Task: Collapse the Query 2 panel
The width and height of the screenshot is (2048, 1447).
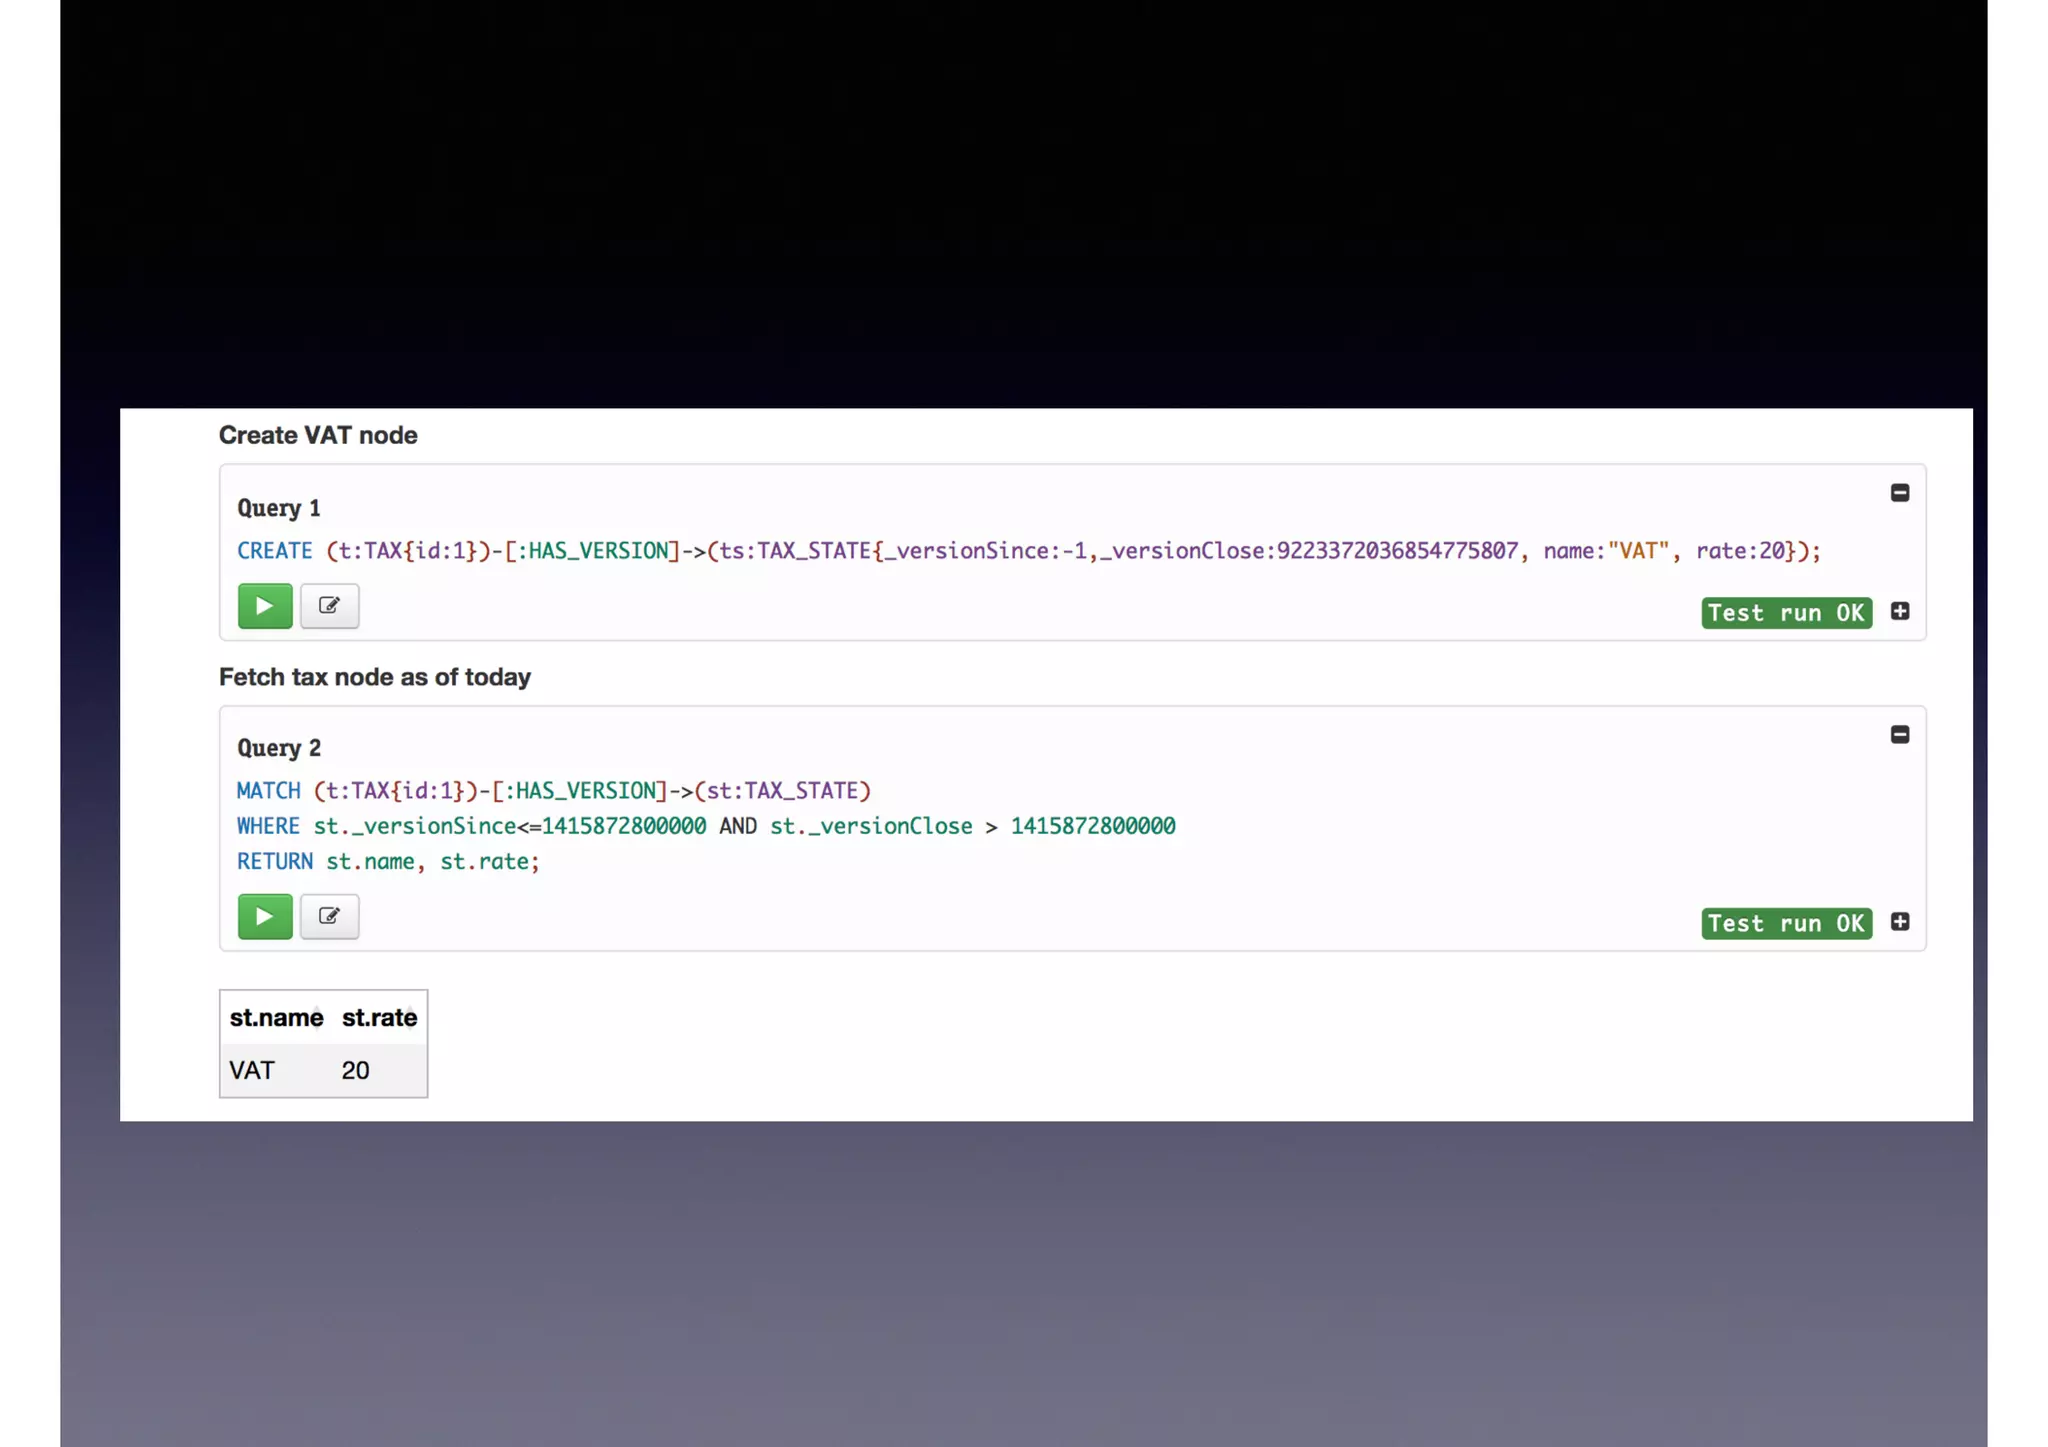Action: (x=1899, y=735)
